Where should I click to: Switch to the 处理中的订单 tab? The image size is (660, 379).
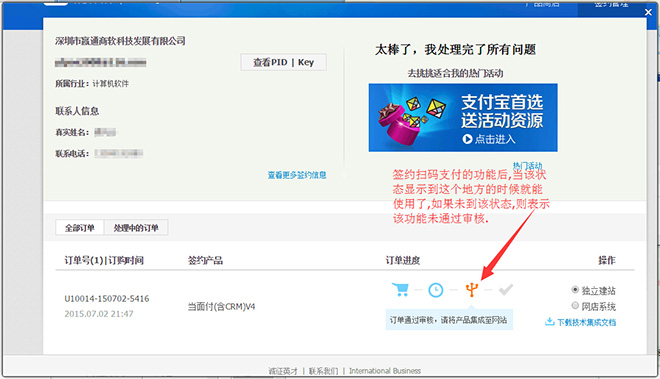pos(136,228)
